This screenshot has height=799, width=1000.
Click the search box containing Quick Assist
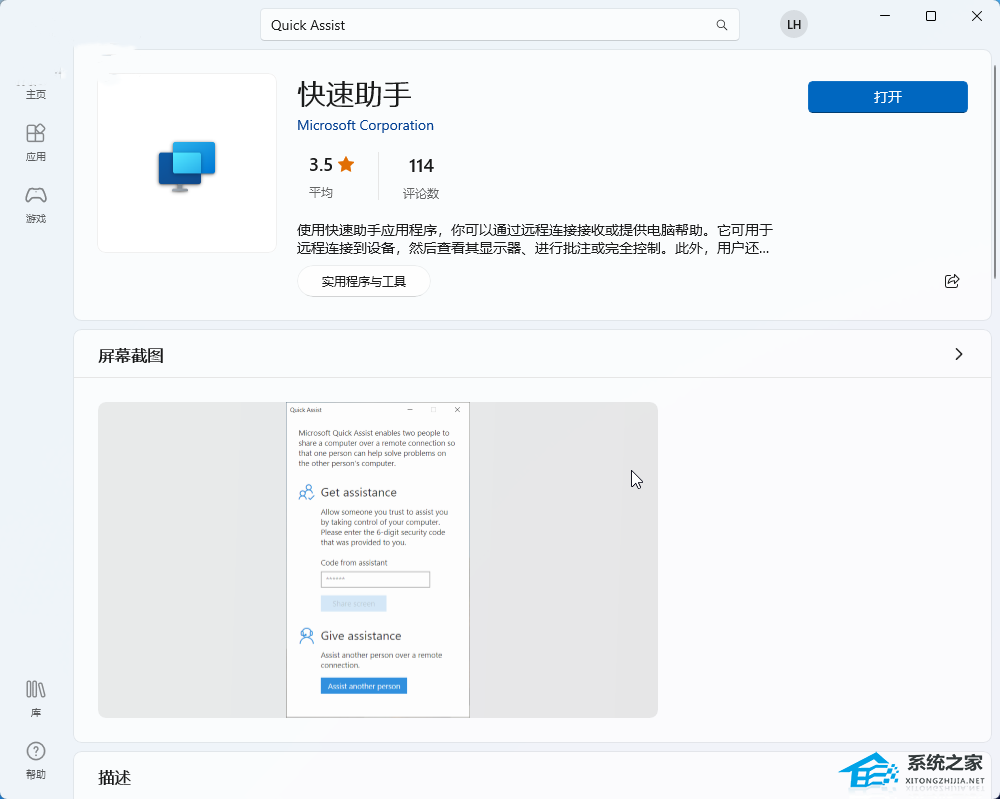click(x=490, y=25)
